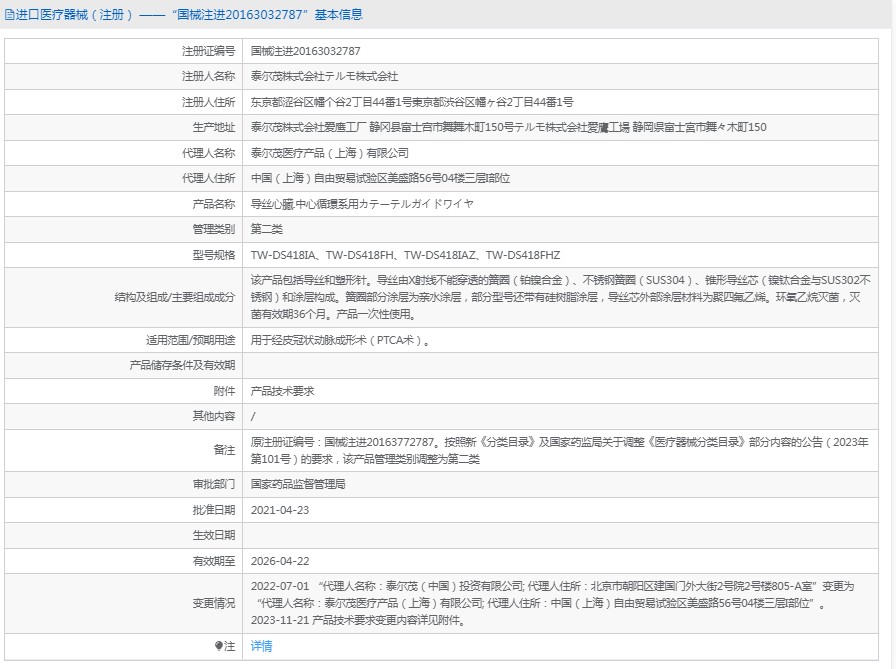The image size is (896, 669).
Task: Click expiry date 2026-04-22
Action: tap(279, 561)
